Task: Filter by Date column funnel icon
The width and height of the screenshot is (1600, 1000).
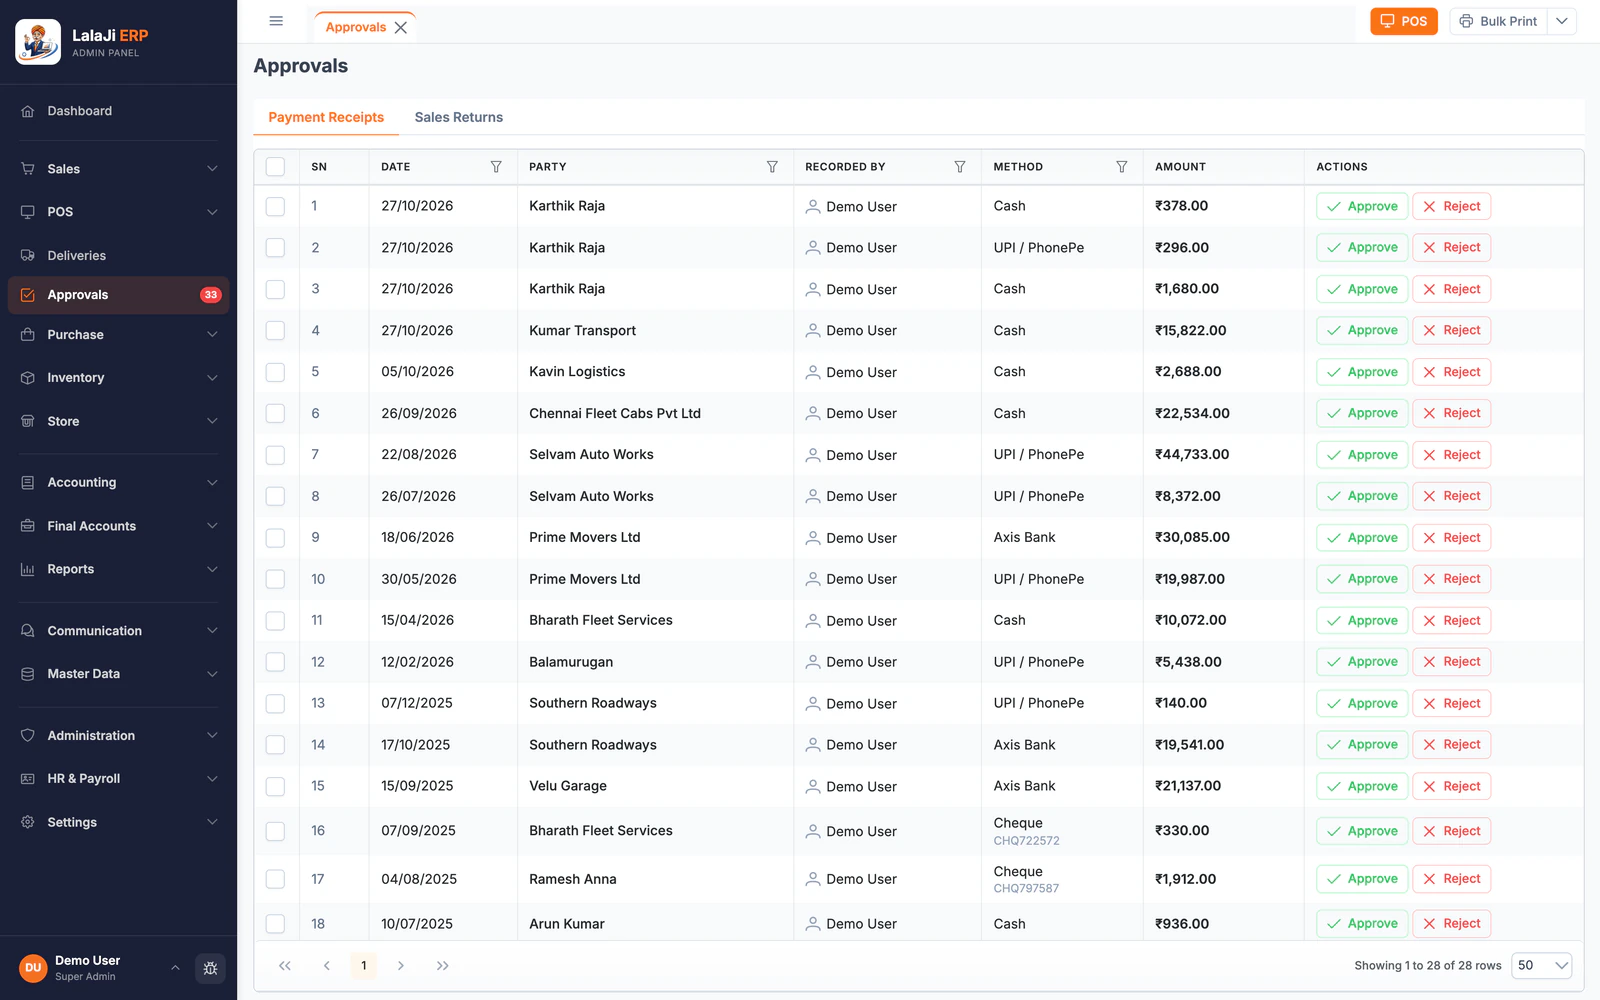Action: click(496, 167)
